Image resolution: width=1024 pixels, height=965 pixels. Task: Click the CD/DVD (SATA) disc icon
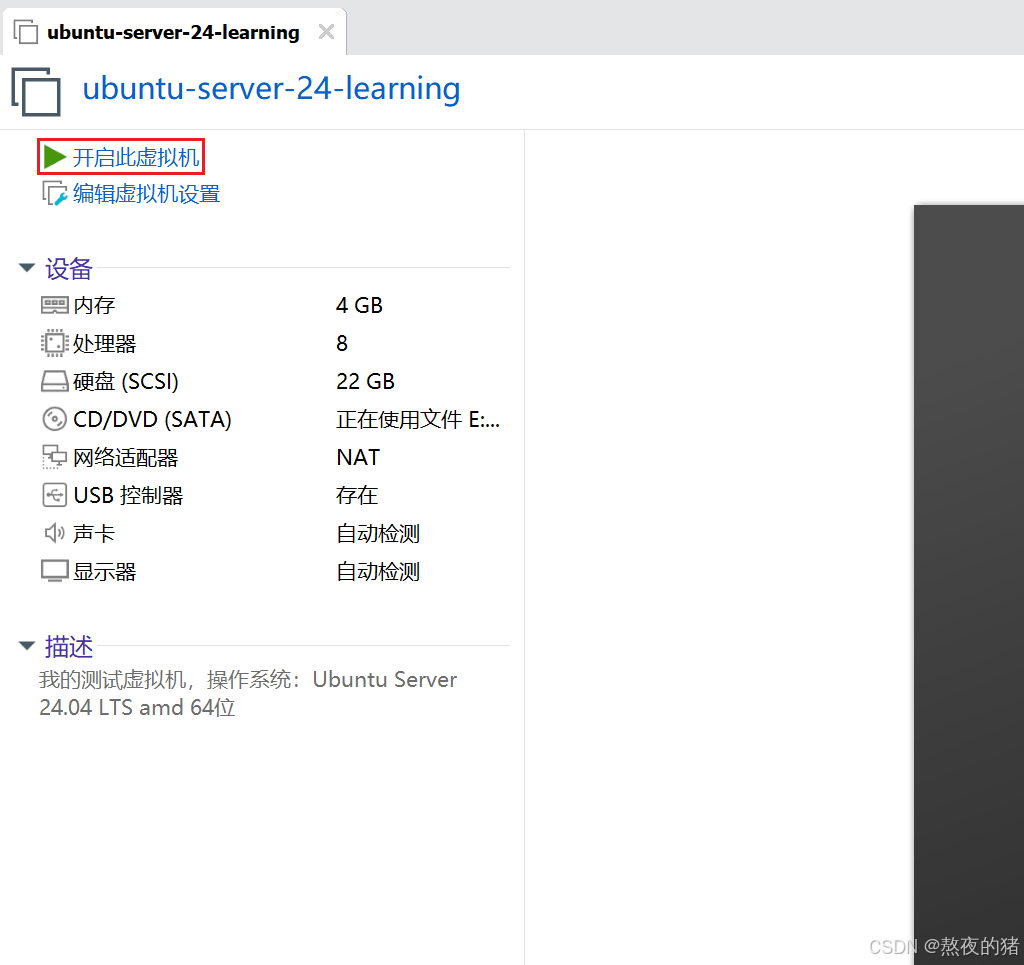[54, 419]
